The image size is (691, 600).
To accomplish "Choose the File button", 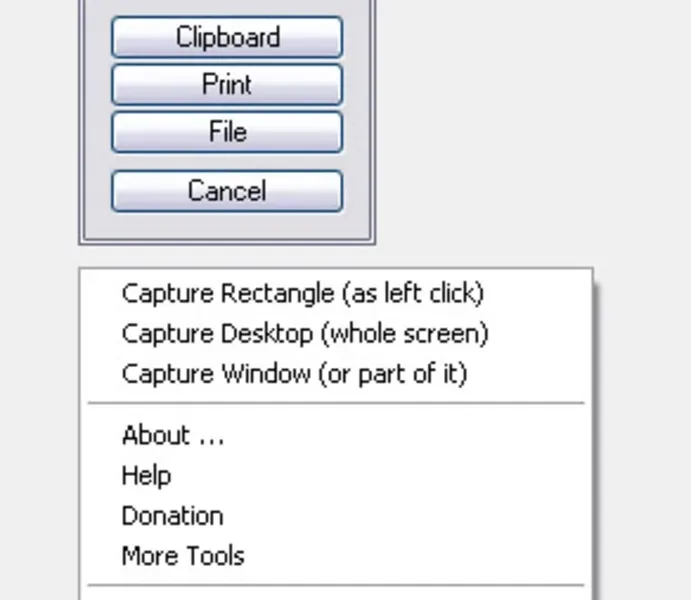I will click(227, 132).
